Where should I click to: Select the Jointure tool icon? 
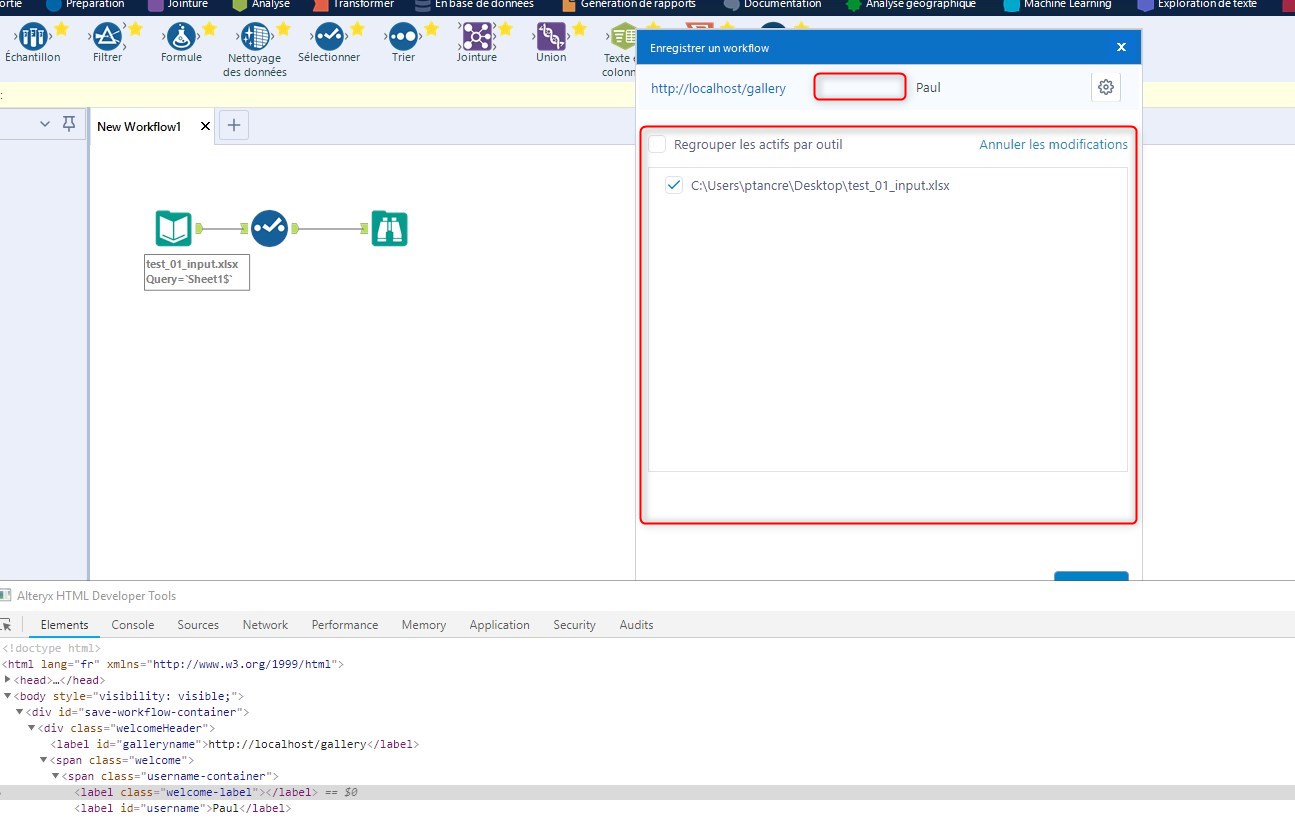point(476,37)
